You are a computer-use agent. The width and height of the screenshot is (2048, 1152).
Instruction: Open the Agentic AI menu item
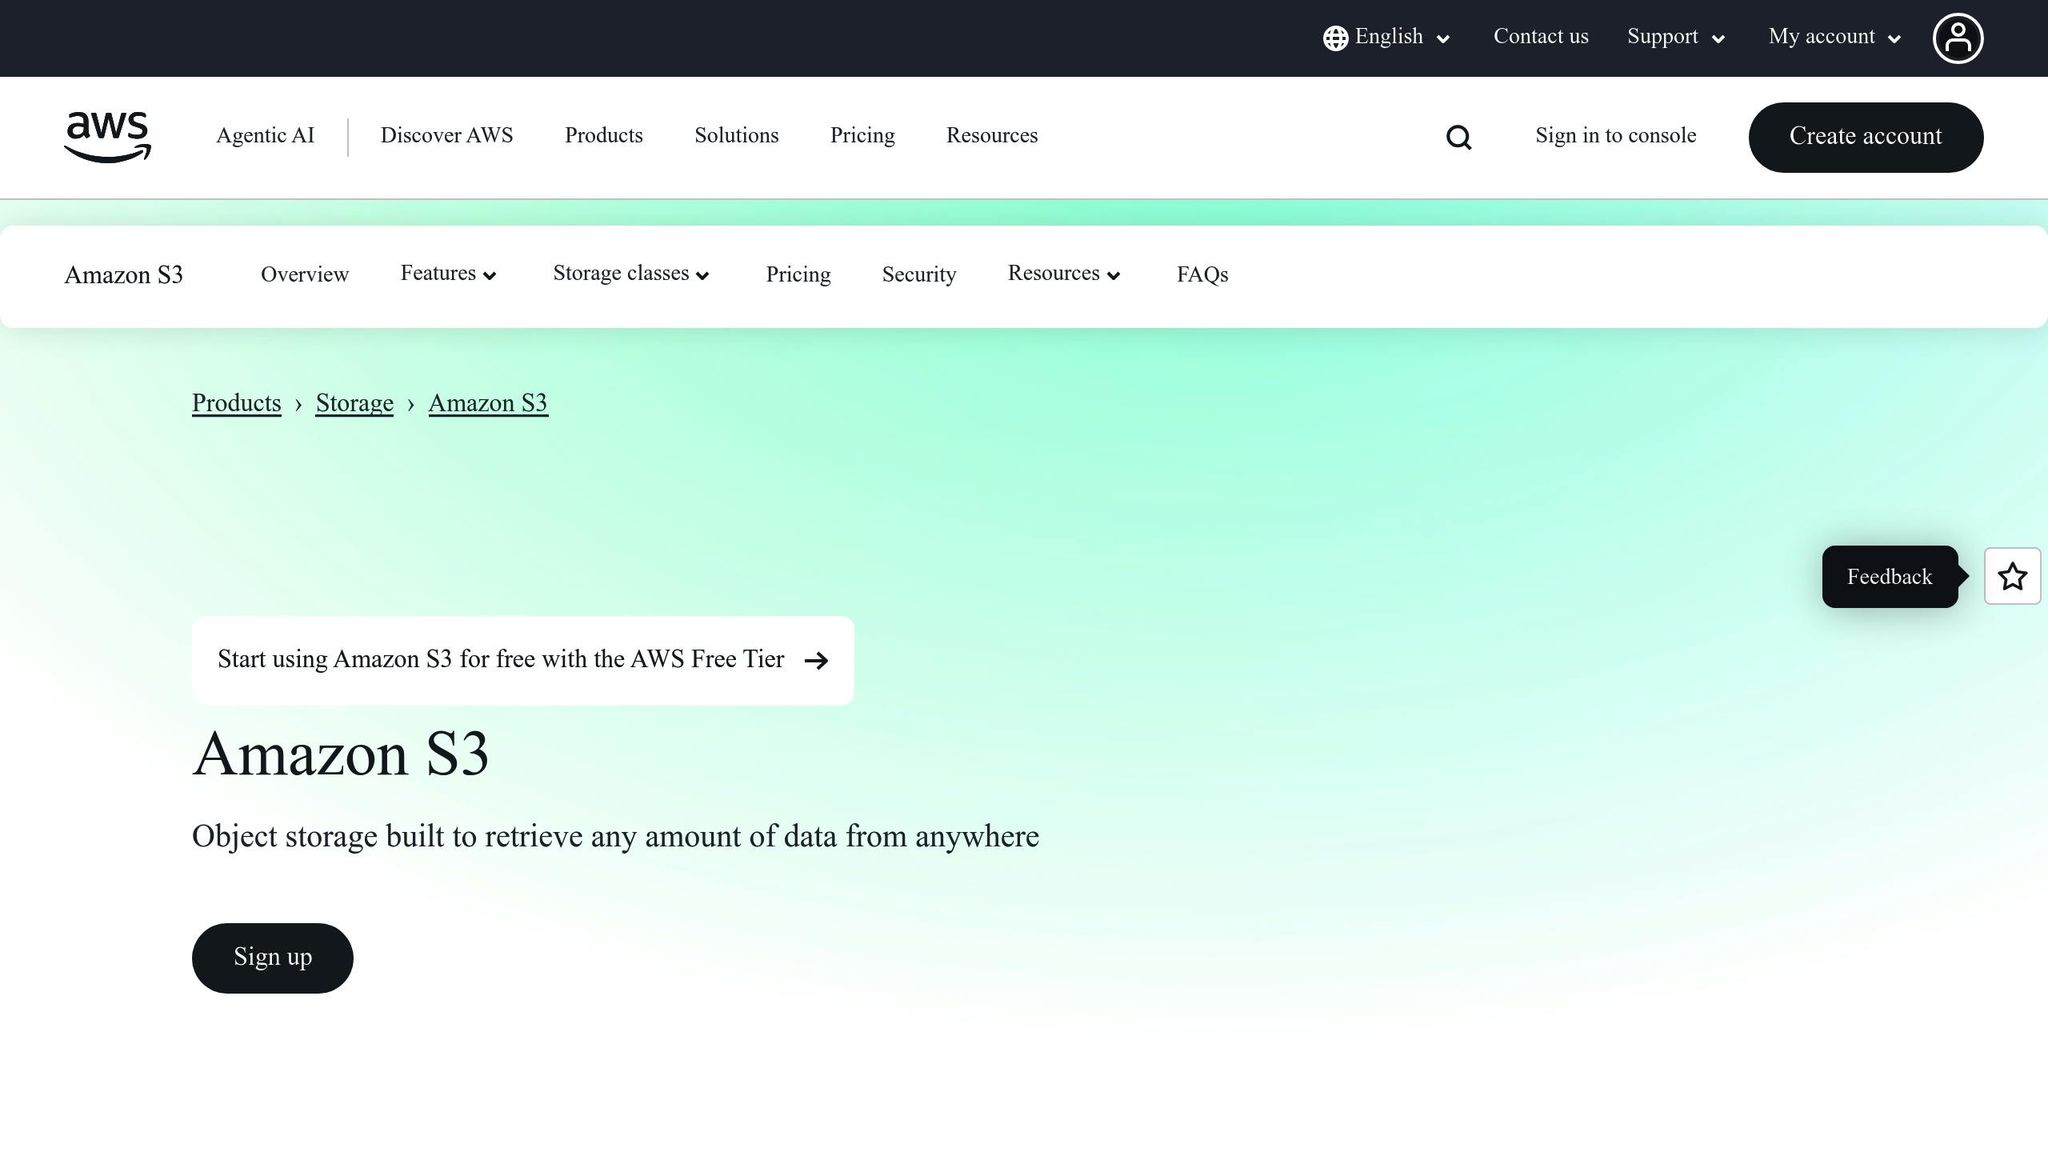pyautogui.click(x=265, y=136)
